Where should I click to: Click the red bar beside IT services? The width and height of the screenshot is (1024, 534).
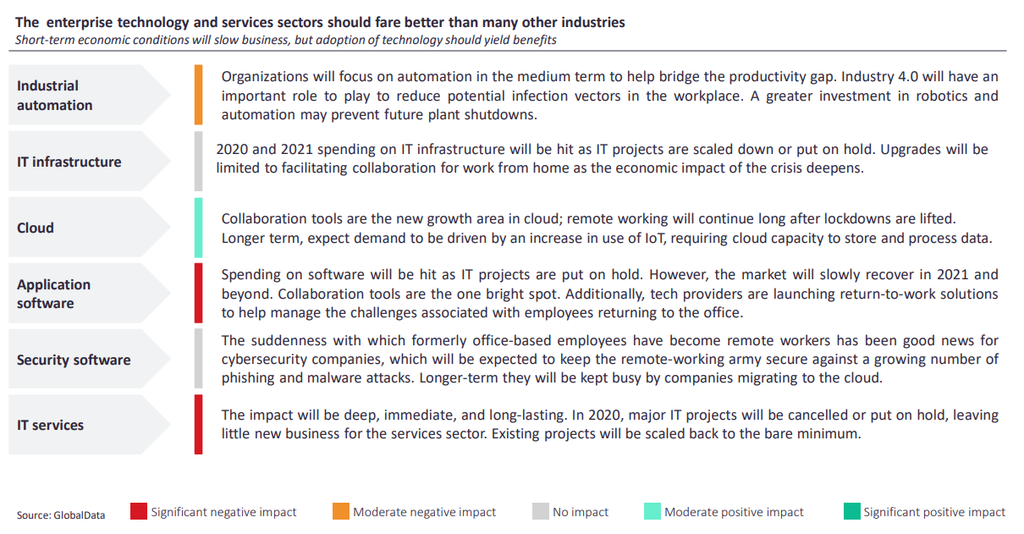pyautogui.click(x=199, y=424)
